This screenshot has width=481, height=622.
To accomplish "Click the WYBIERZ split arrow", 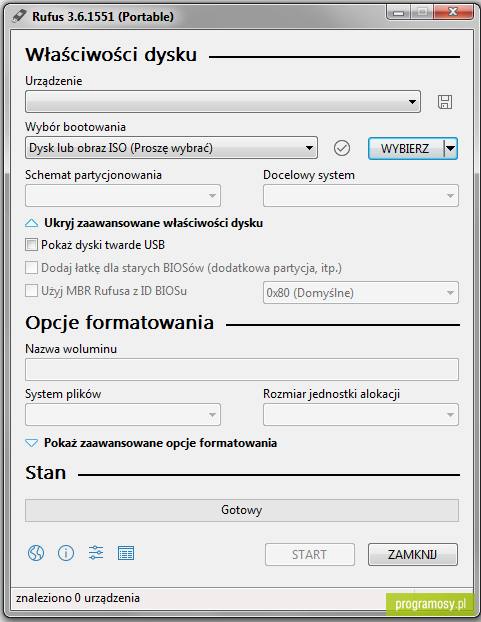I will click(450, 149).
